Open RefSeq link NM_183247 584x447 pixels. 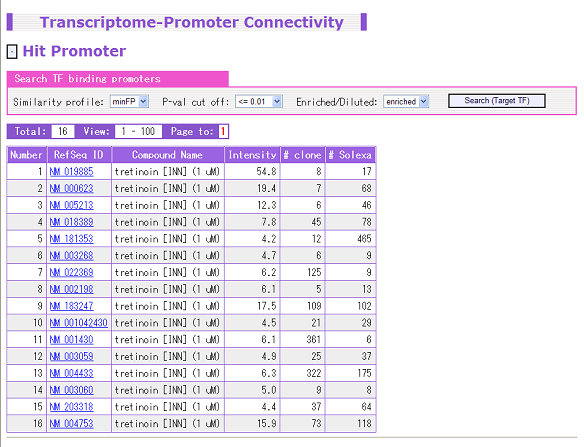coord(72,306)
